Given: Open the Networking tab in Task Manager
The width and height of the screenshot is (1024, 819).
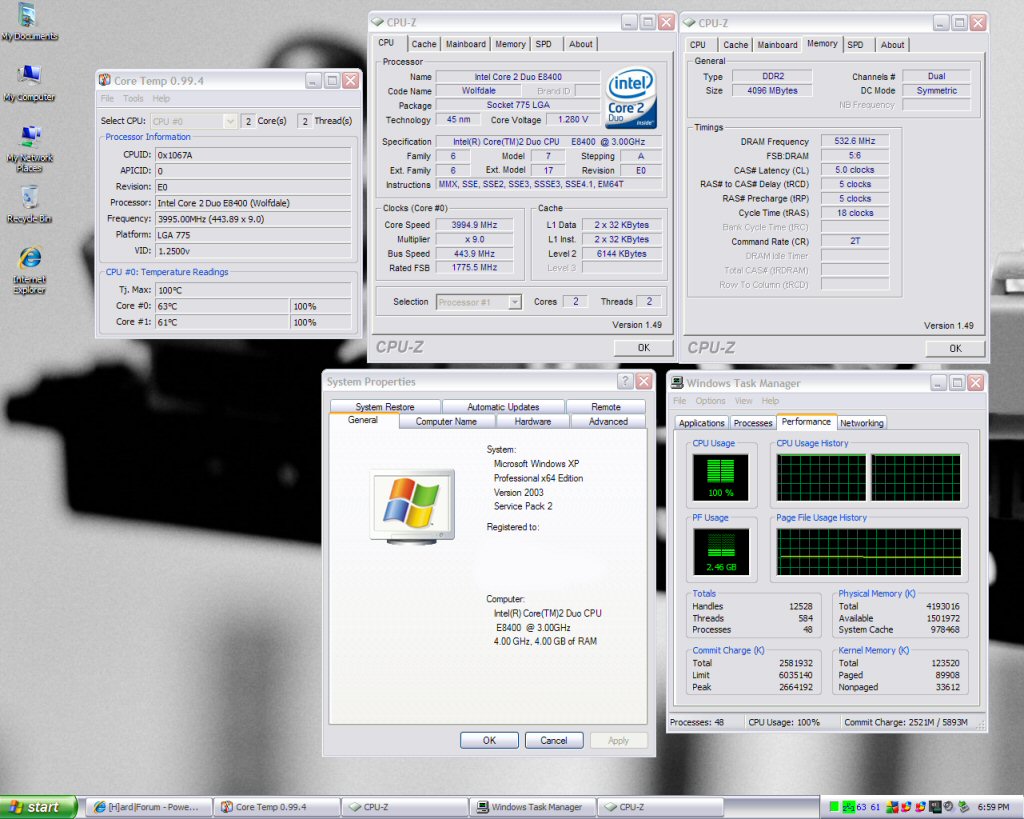Looking at the screenshot, I should pyautogui.click(x=861, y=423).
